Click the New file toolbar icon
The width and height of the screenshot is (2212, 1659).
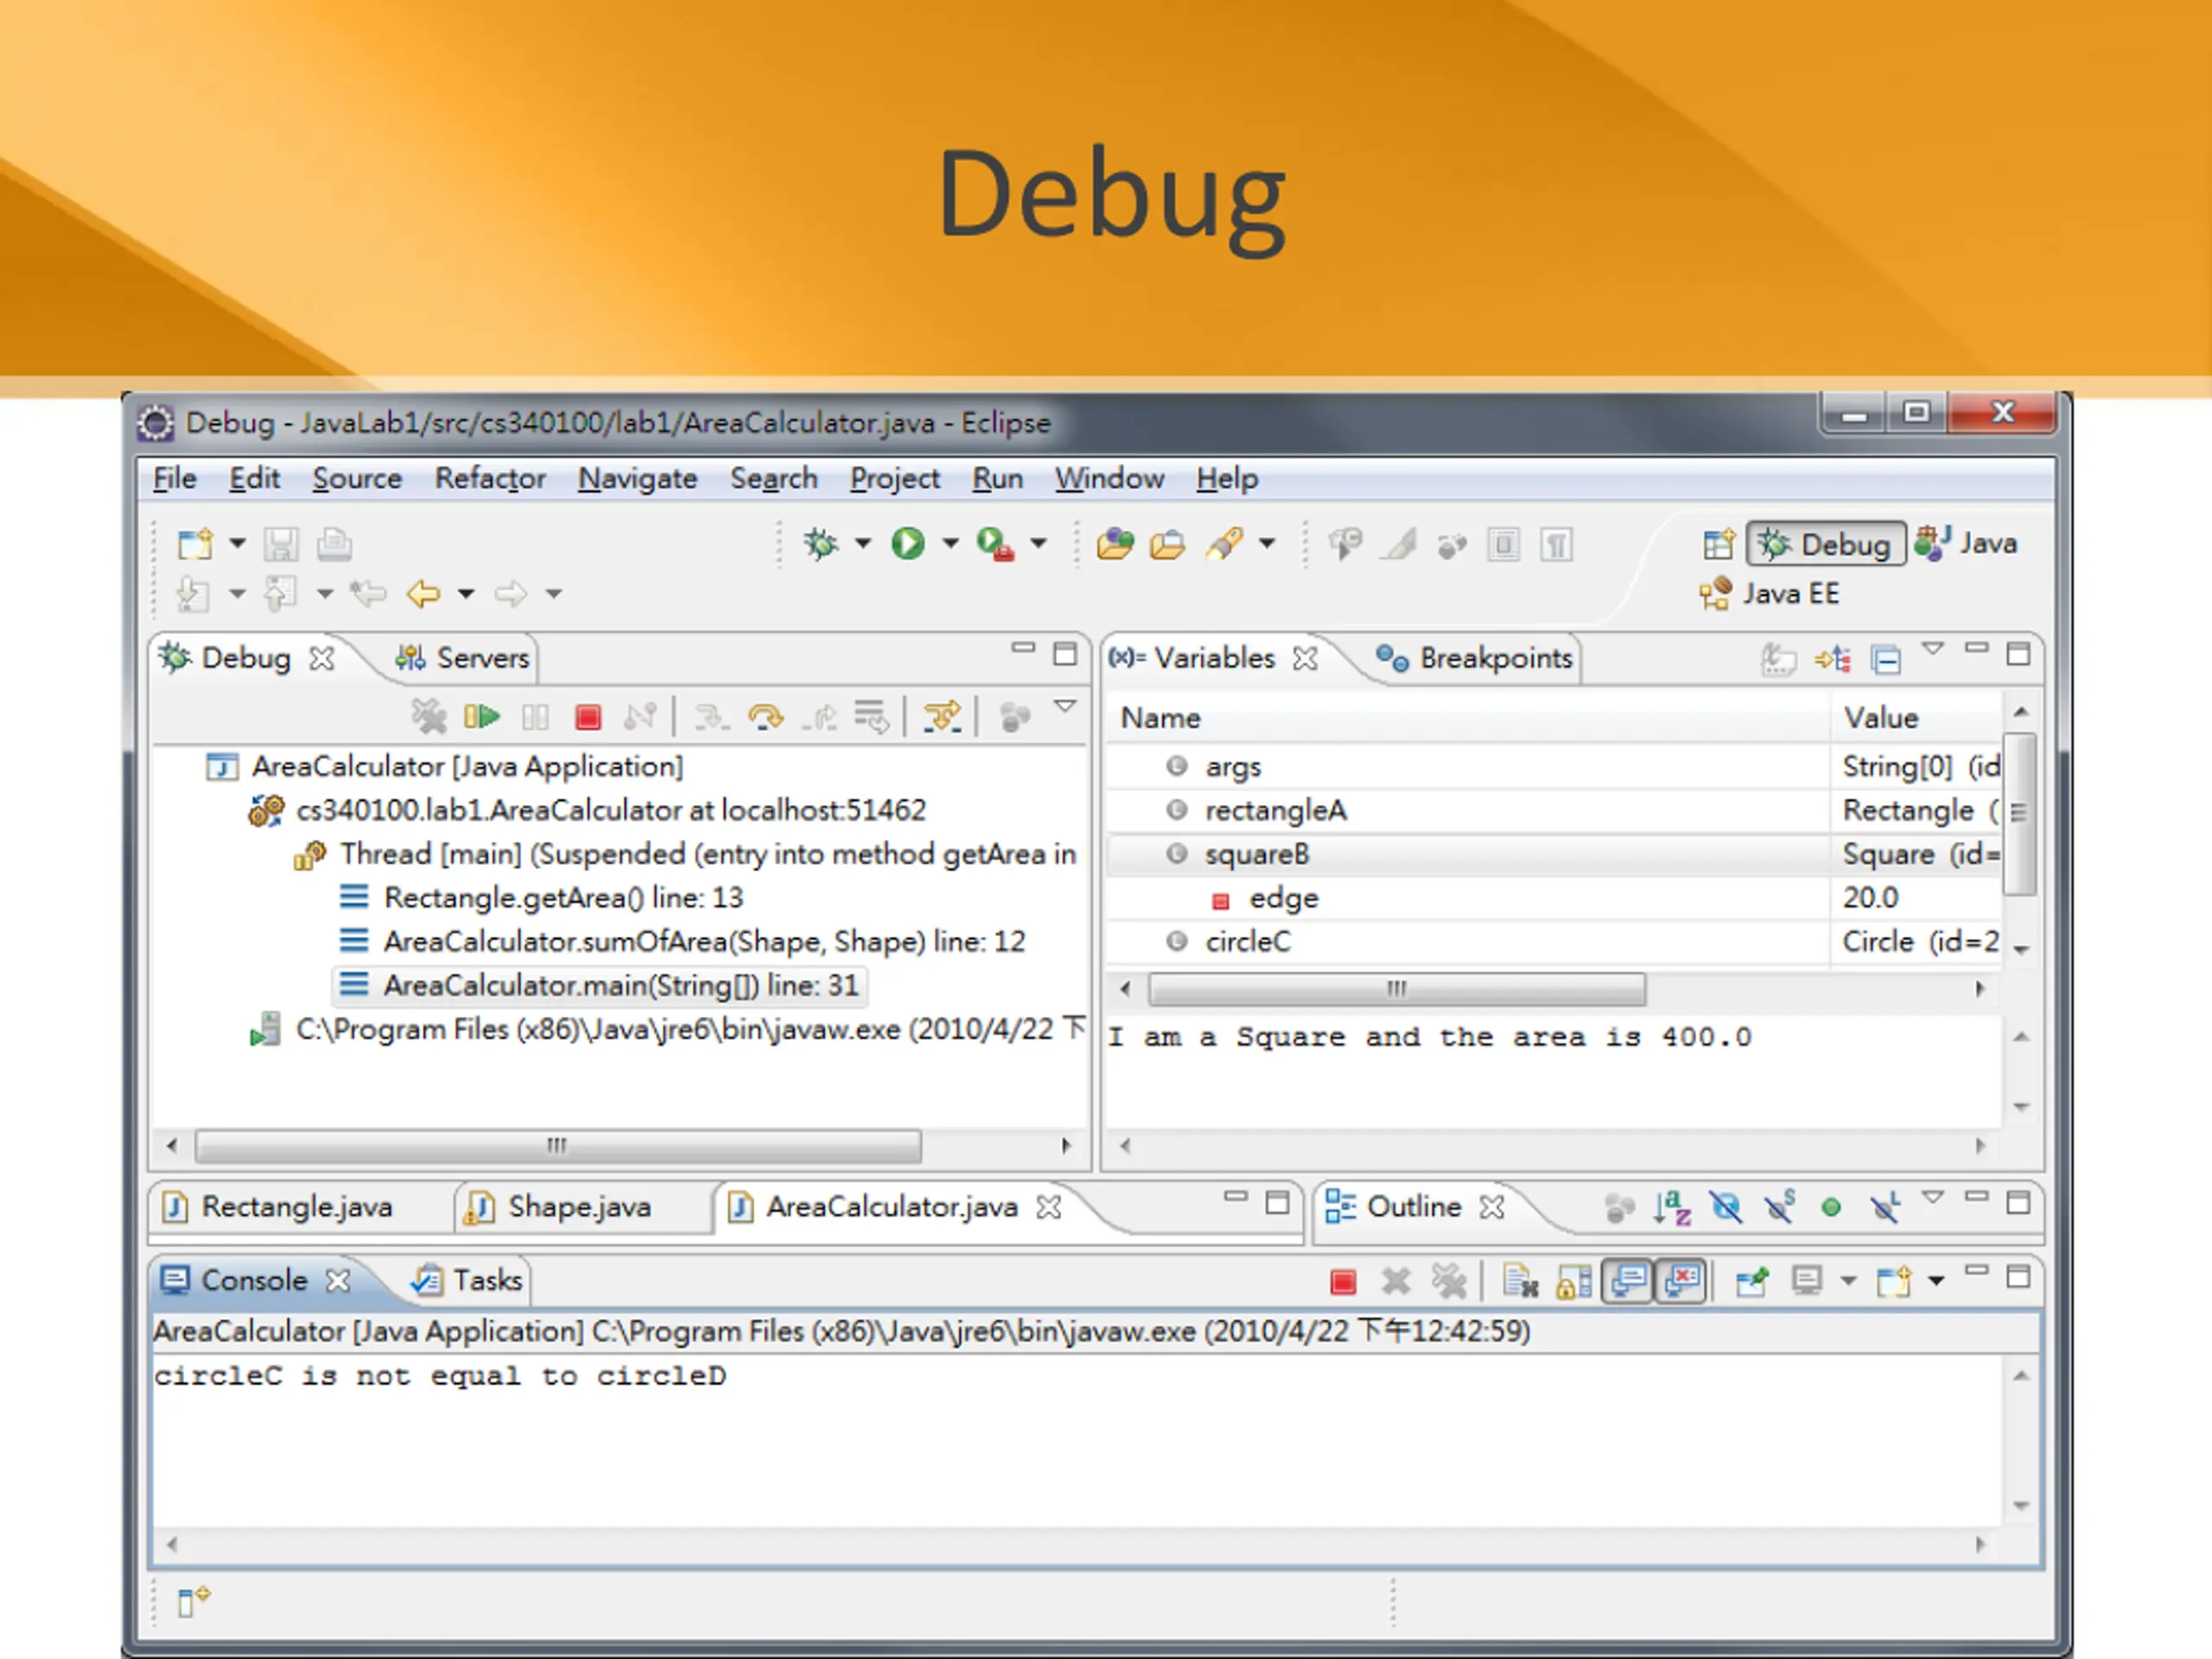(x=195, y=544)
